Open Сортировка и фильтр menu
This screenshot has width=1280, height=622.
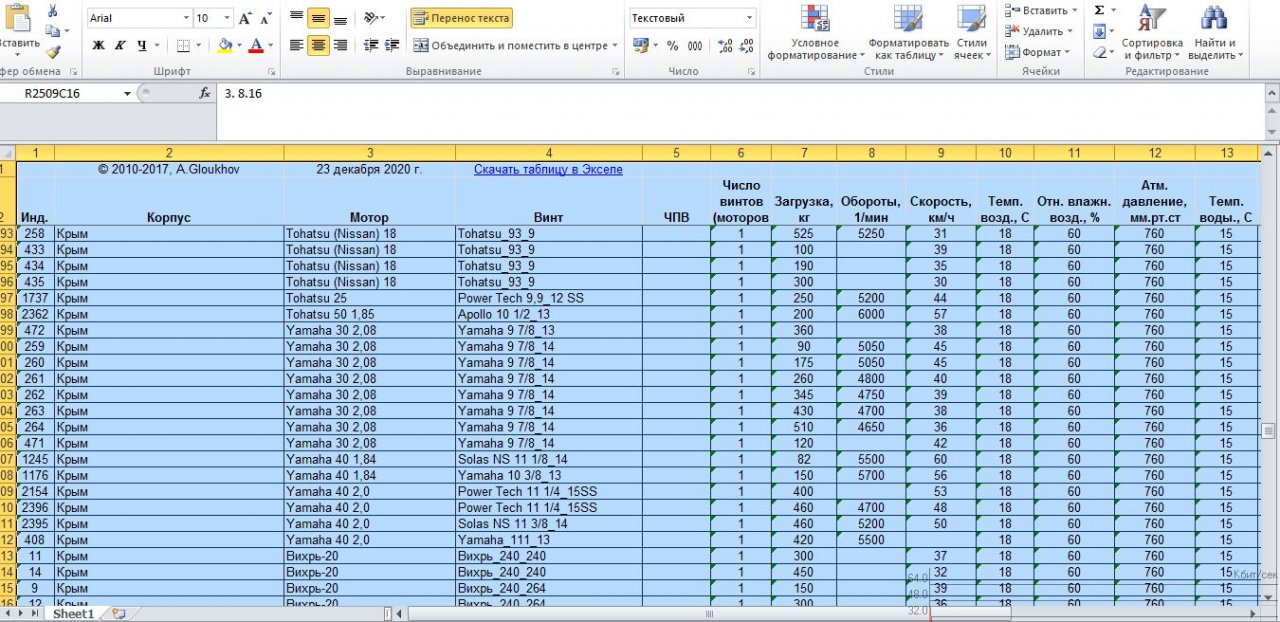[1152, 33]
